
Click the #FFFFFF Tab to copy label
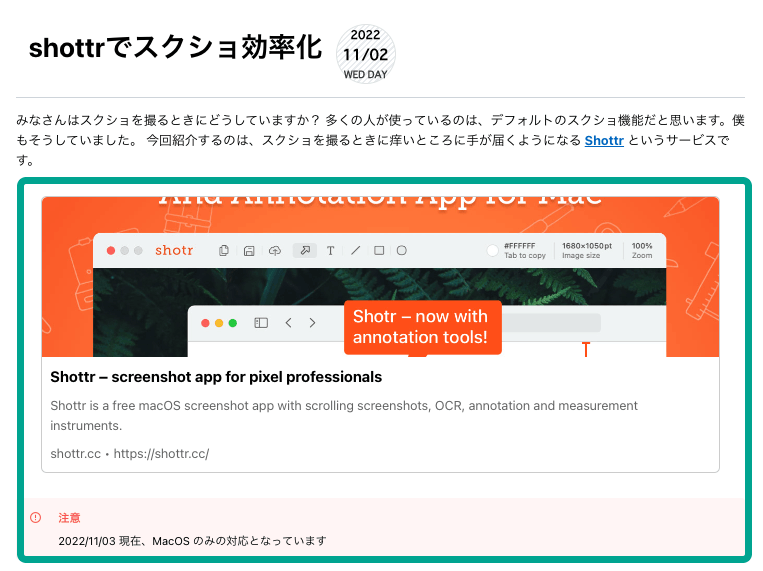click(x=525, y=251)
